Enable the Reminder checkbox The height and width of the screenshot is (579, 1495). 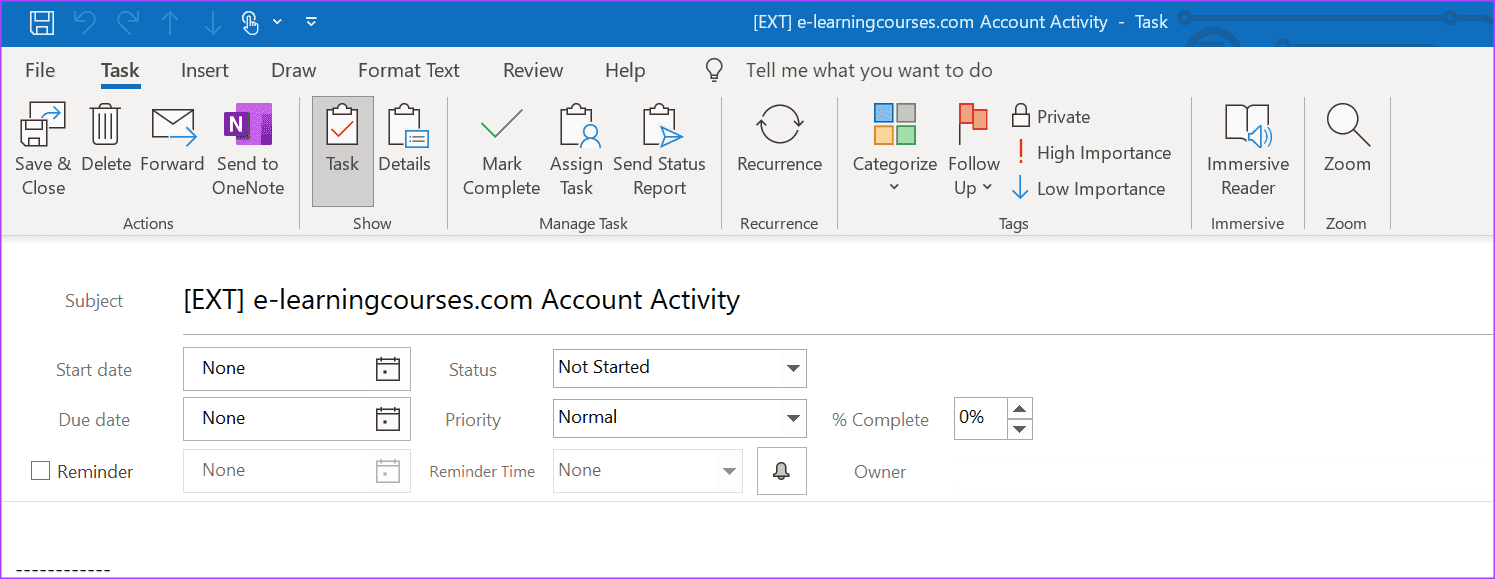[40, 471]
